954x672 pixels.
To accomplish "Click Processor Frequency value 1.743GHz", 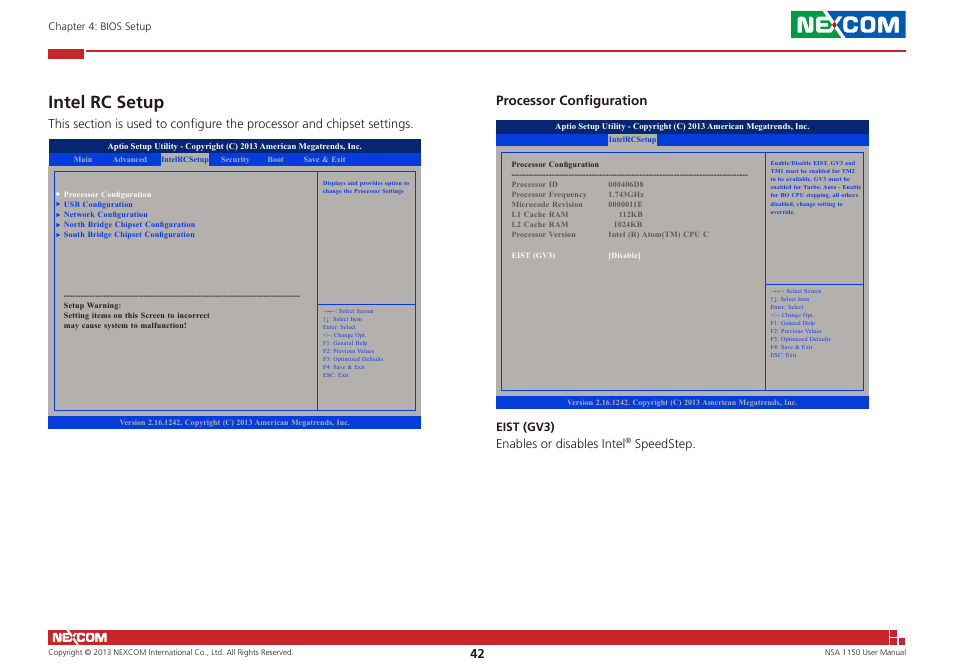I will click(x=625, y=195).
